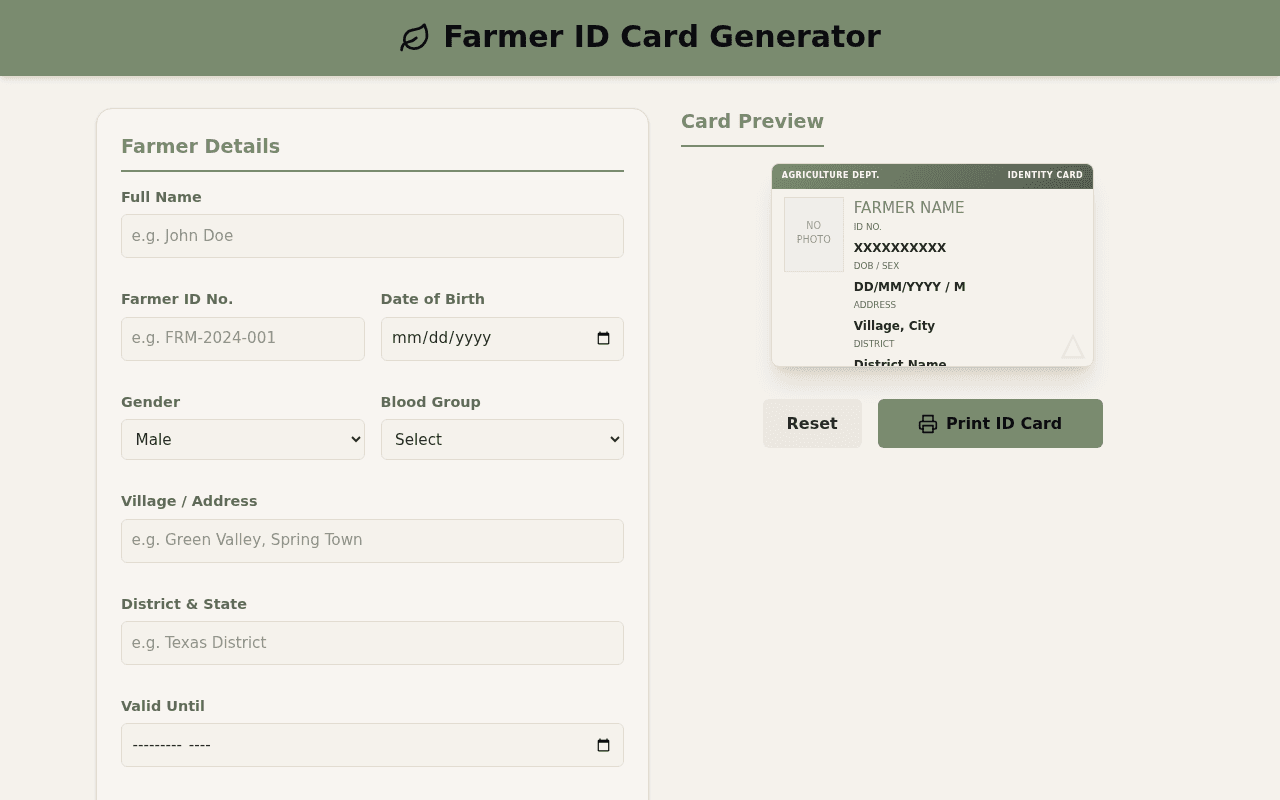Screen dimensions: 1280x800
Task: Click DD/MM/YYYY / M text on card
Action: point(910,287)
